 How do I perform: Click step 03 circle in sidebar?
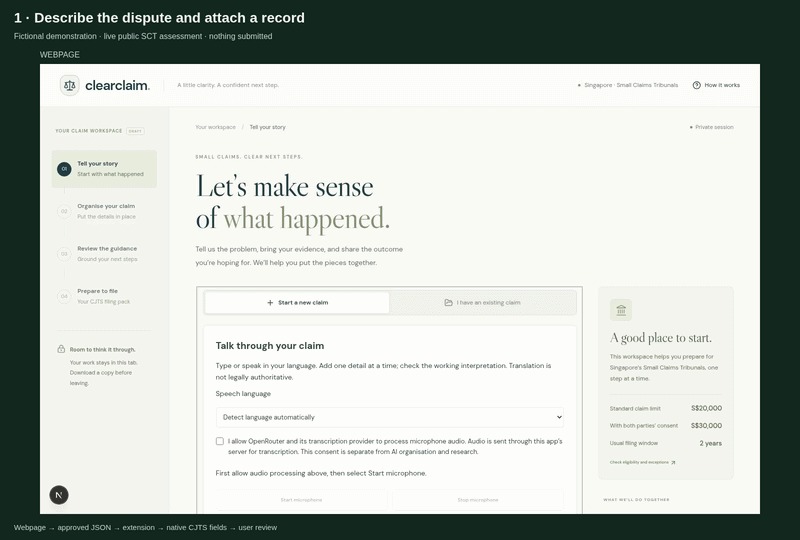click(64, 254)
